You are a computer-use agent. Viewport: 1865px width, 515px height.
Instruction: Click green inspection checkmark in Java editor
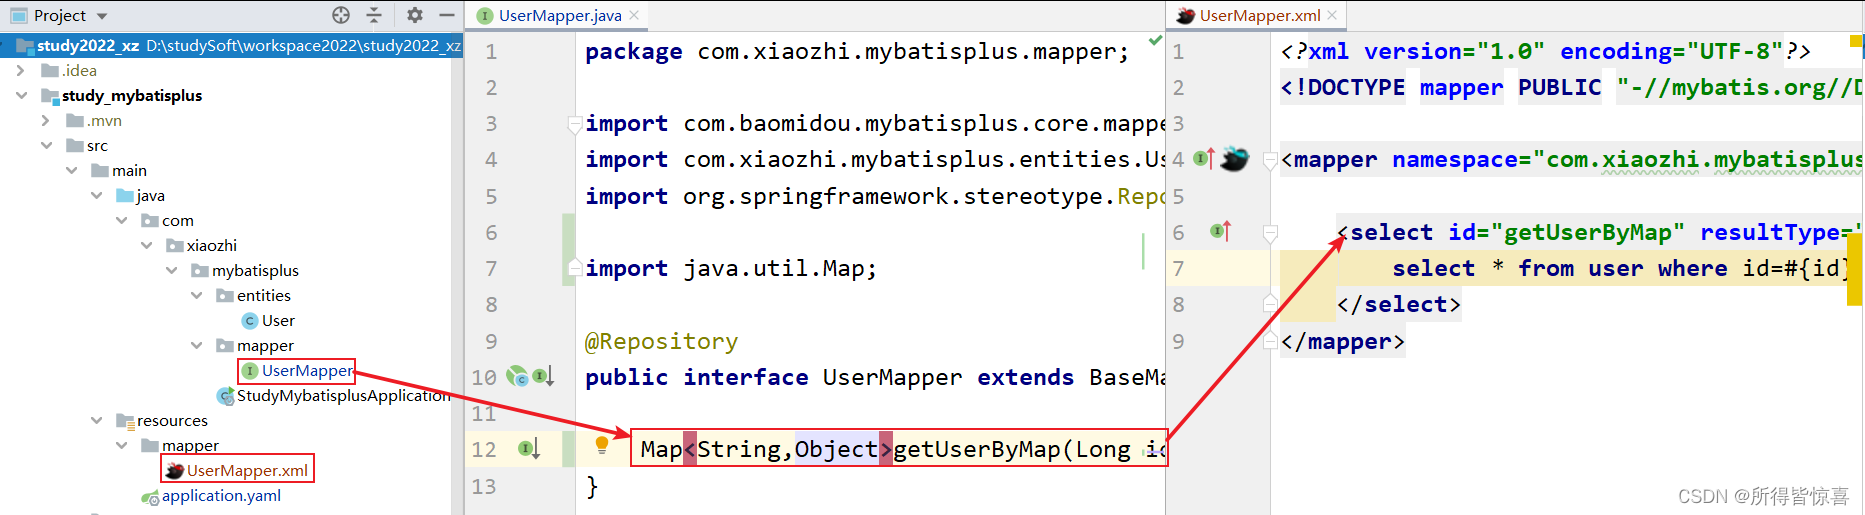click(1155, 41)
